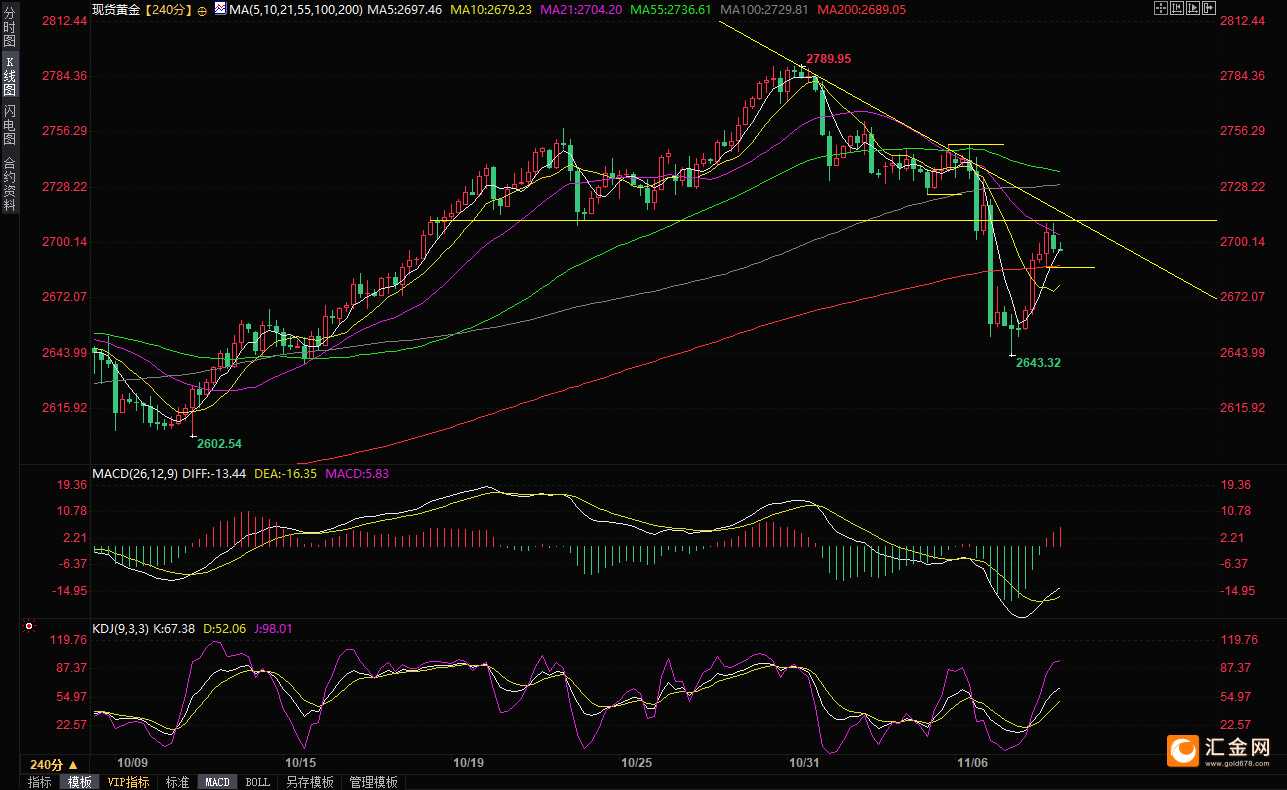Click the 10/25 date on the time axis
The image size is (1287, 790).
pos(637,763)
